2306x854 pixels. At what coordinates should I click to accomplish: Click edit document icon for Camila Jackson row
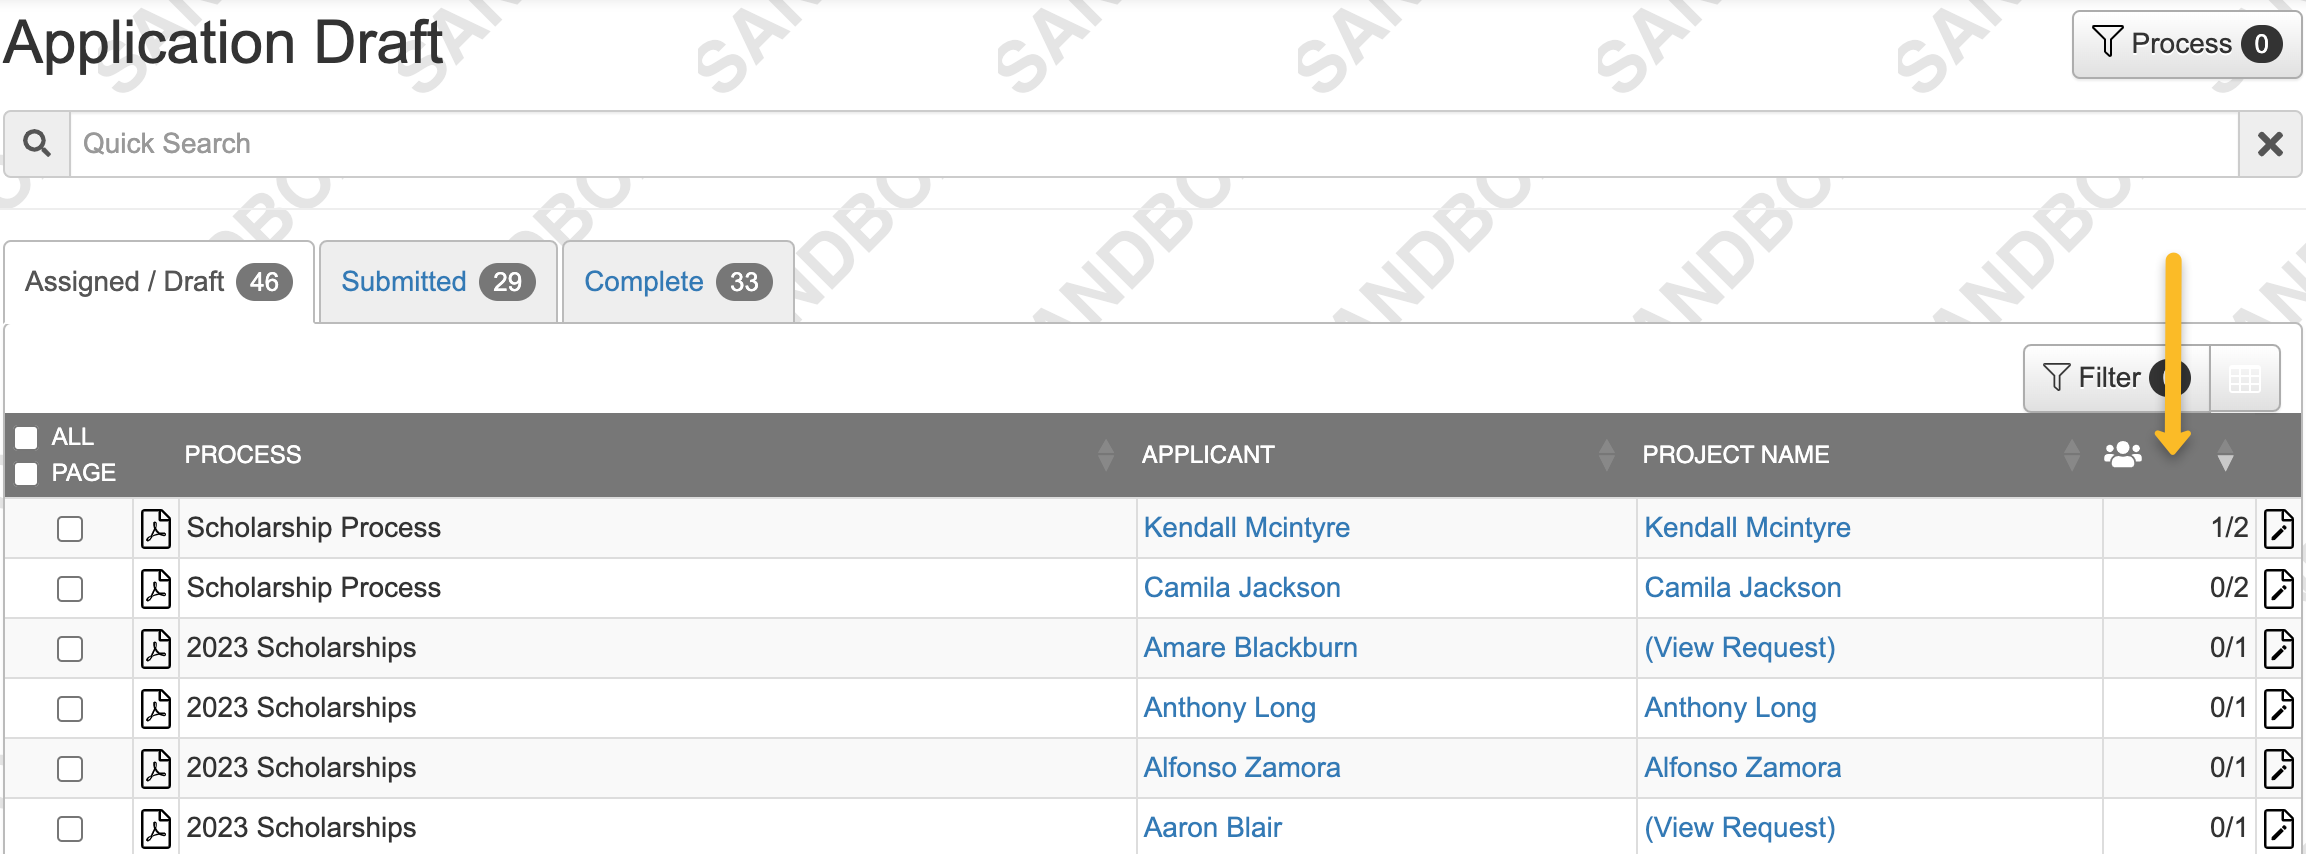click(x=2279, y=588)
